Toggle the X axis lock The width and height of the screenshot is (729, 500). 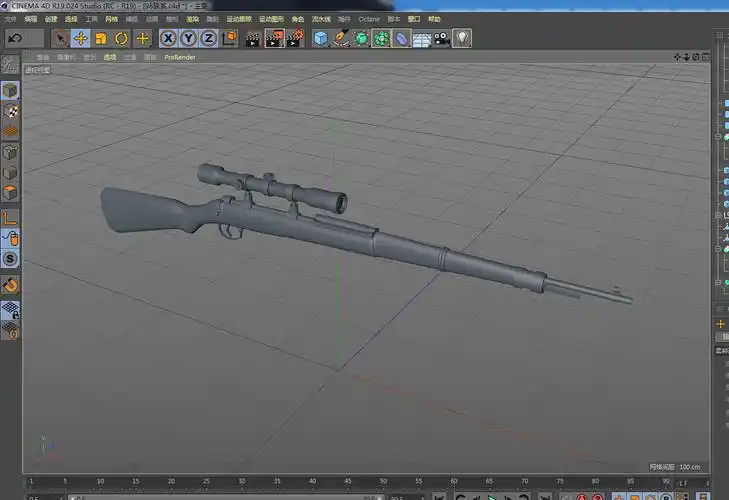click(x=168, y=38)
